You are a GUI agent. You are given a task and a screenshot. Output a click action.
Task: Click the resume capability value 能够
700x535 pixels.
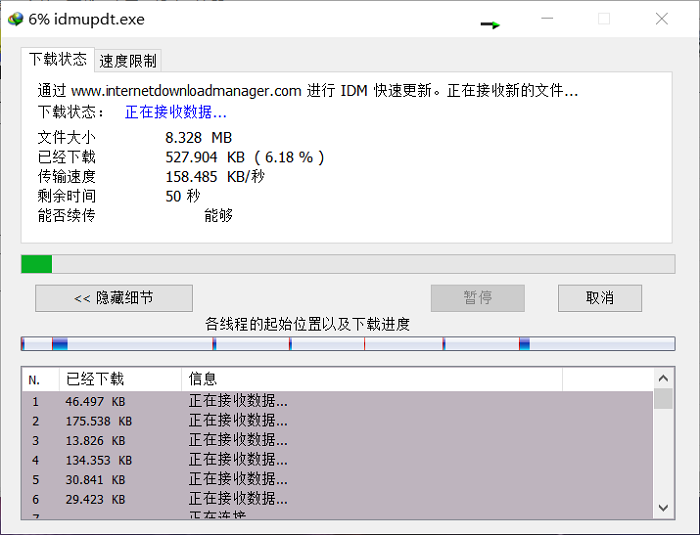(218, 215)
